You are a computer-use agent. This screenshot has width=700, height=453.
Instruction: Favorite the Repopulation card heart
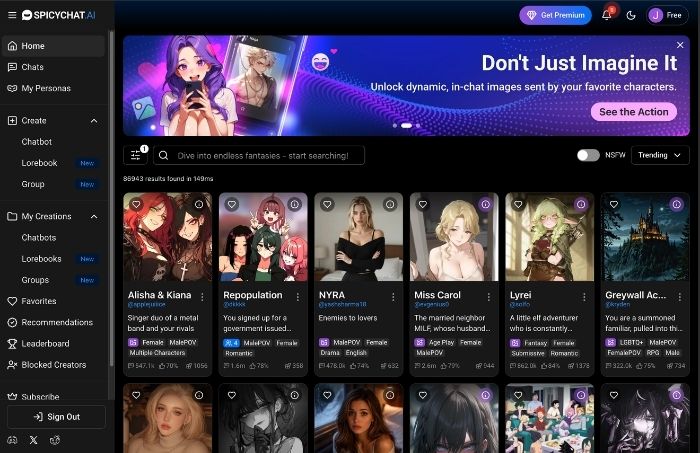(232, 204)
